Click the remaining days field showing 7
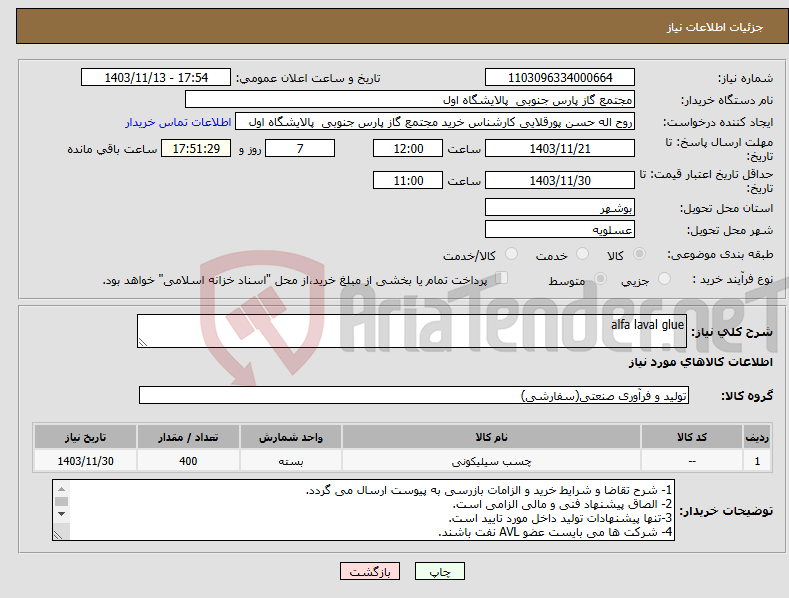The width and height of the screenshot is (789, 598). click(300, 148)
